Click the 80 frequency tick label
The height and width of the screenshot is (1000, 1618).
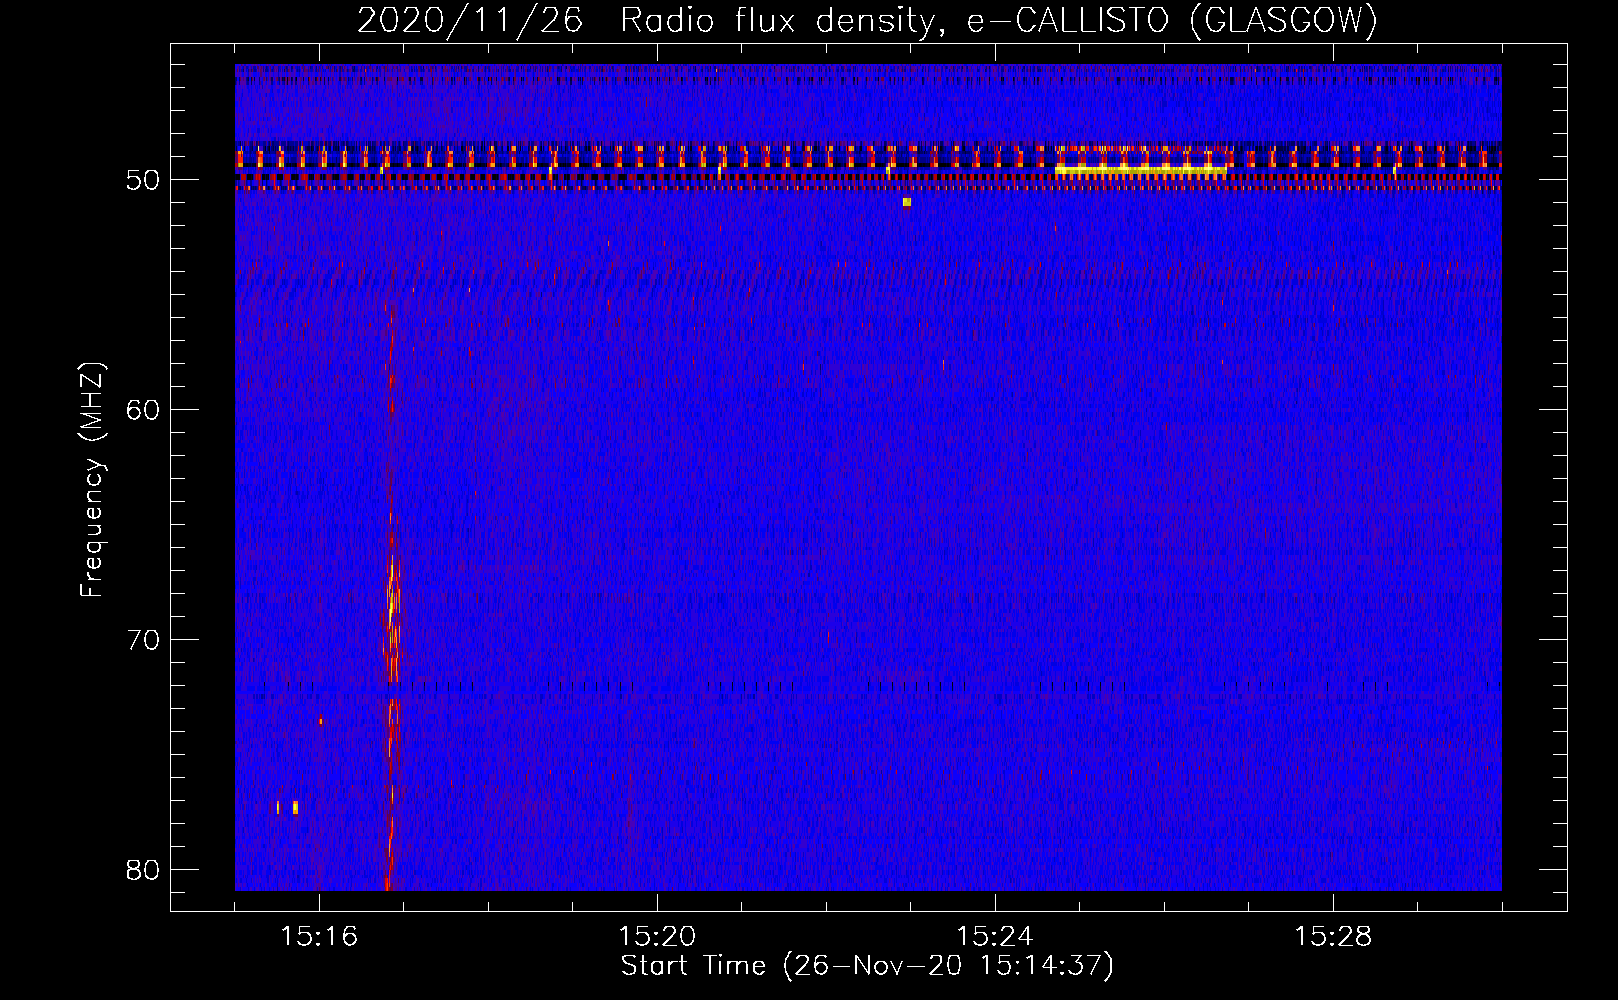[144, 870]
